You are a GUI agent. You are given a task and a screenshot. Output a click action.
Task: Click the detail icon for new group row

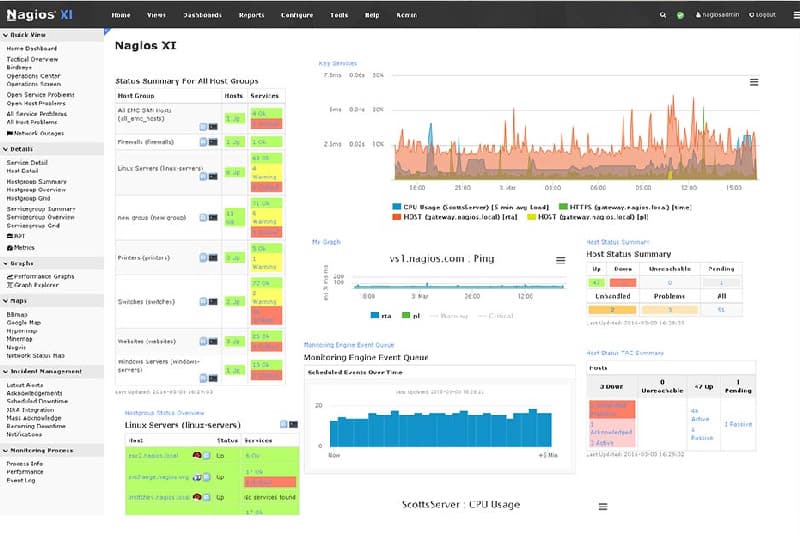[x=203, y=217]
